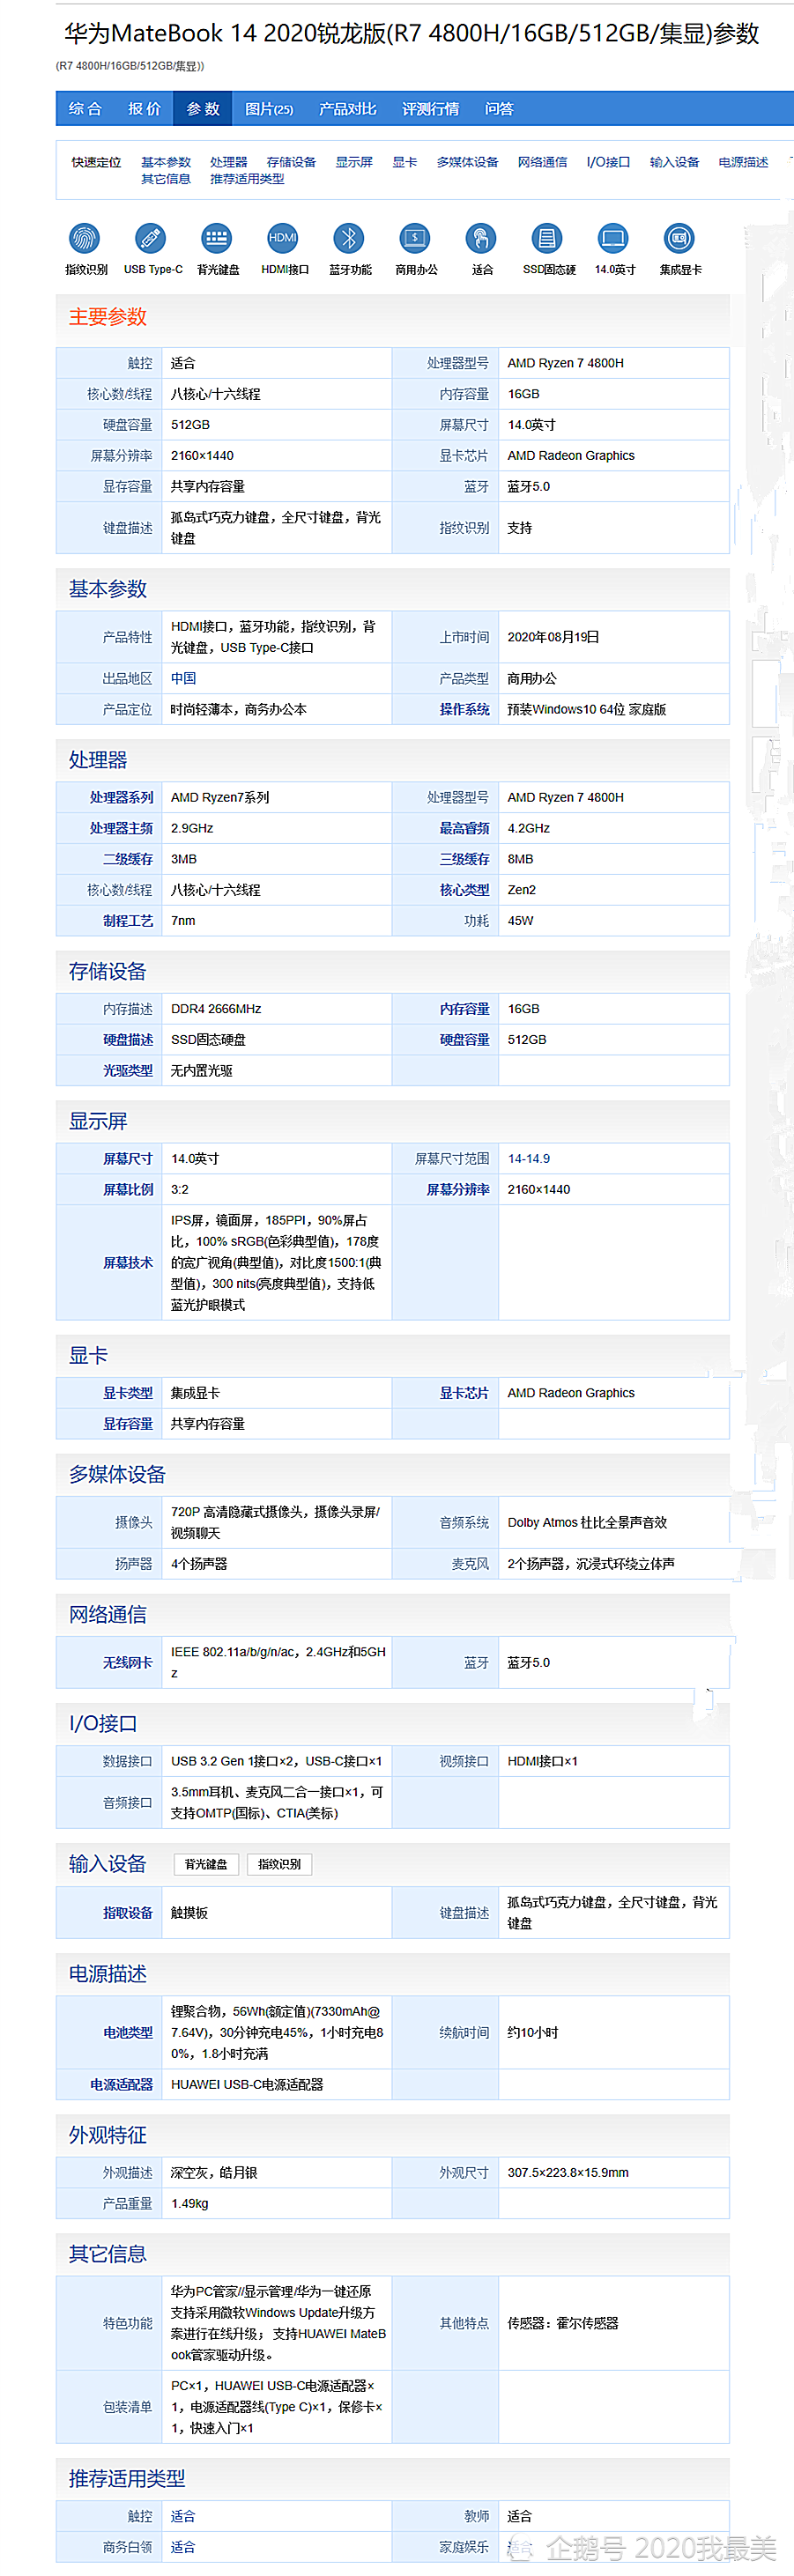794x2576 pixels.
Task: Select the 45W power consumption value
Action: point(520,921)
